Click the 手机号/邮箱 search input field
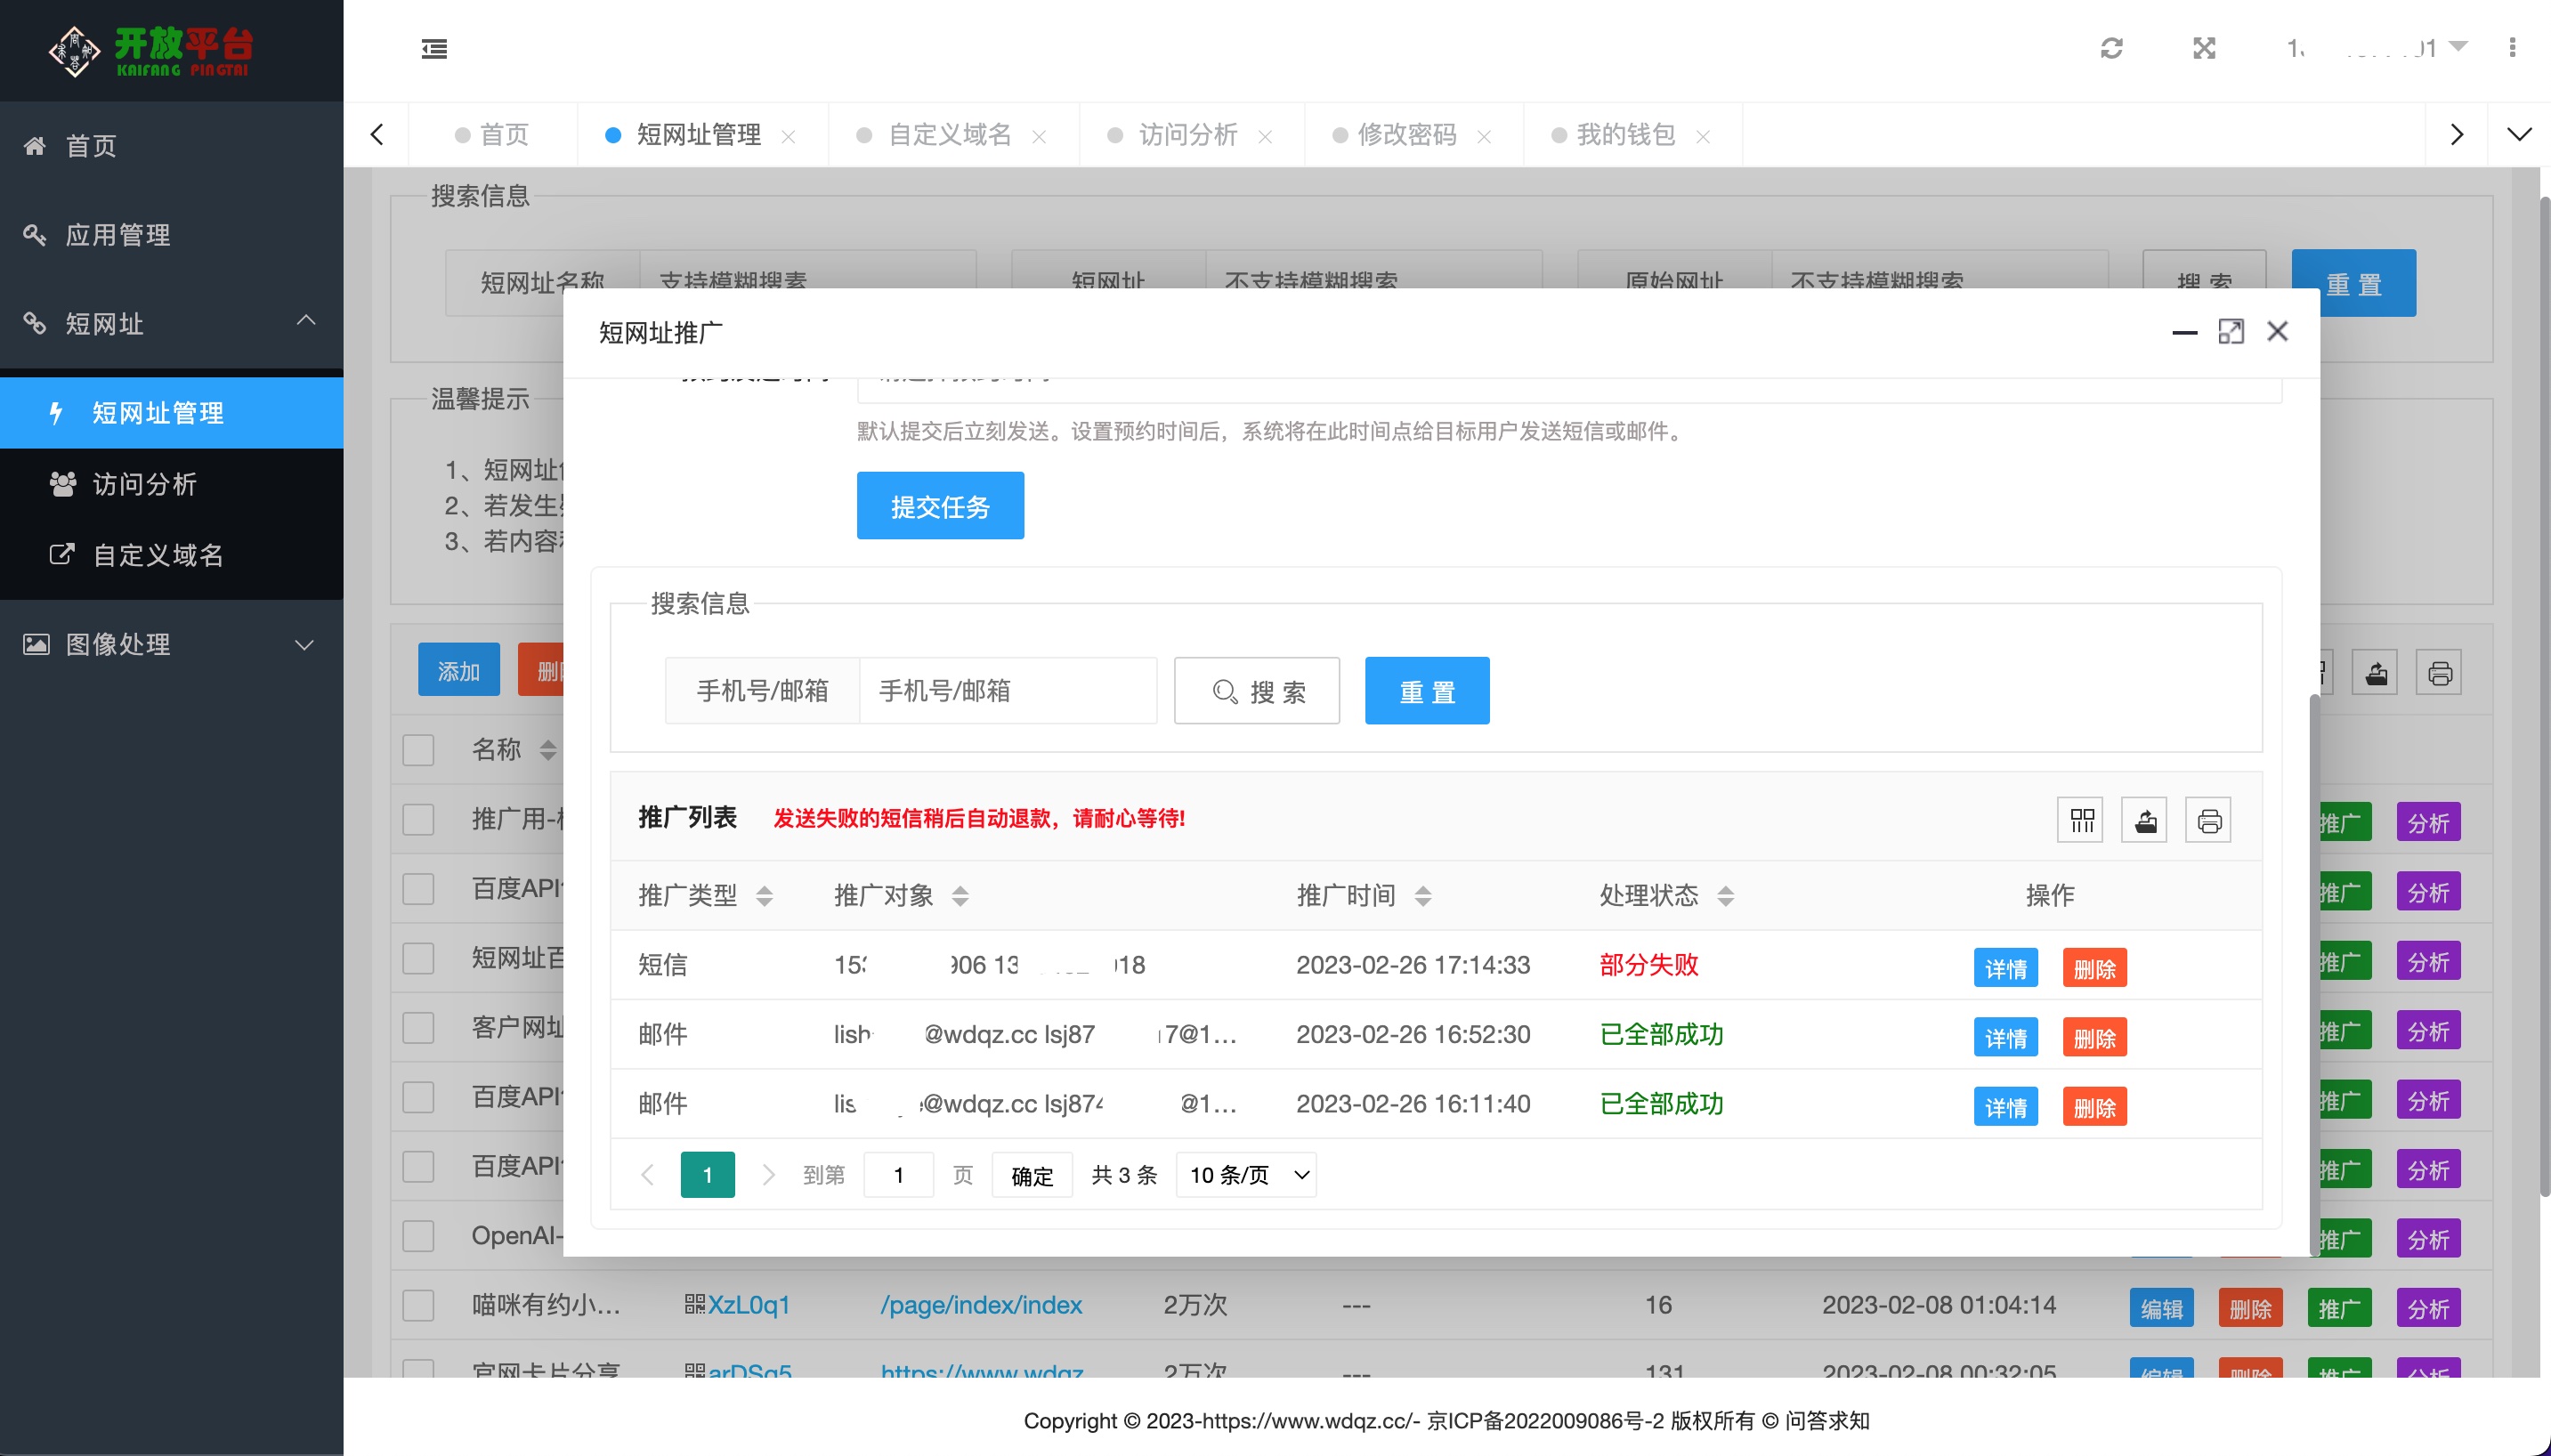 click(1007, 691)
